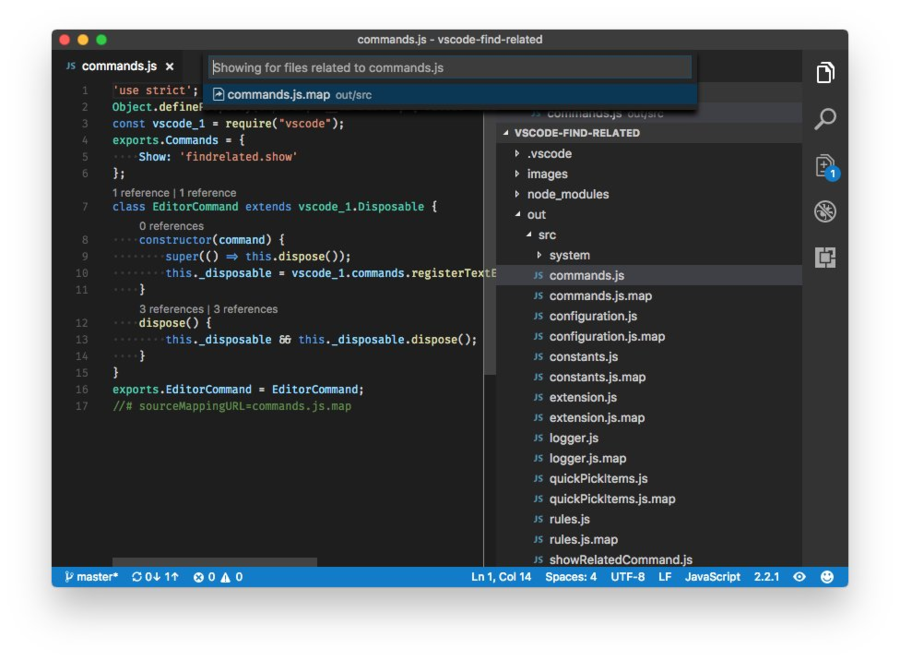900x661 pixels.
Task: Open the Debug view icon
Action: coord(825,212)
